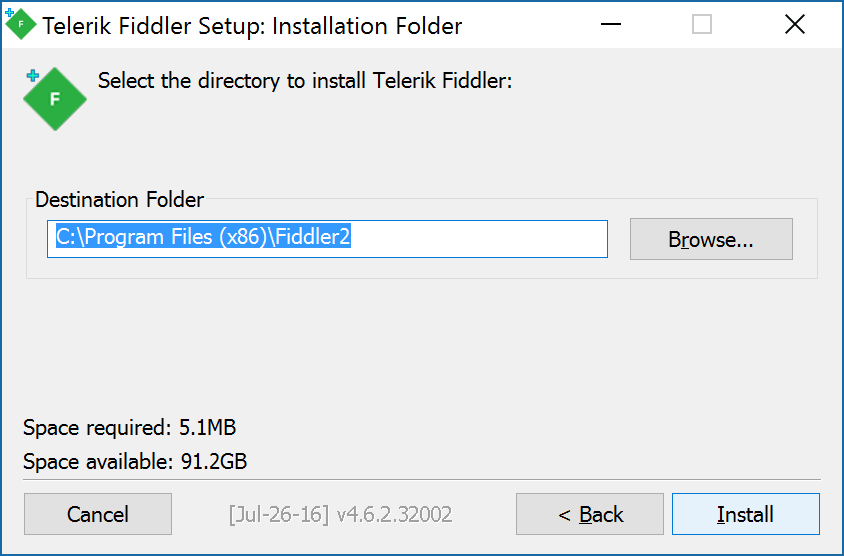Click the small Fiddler icon in title bar

[20, 24]
